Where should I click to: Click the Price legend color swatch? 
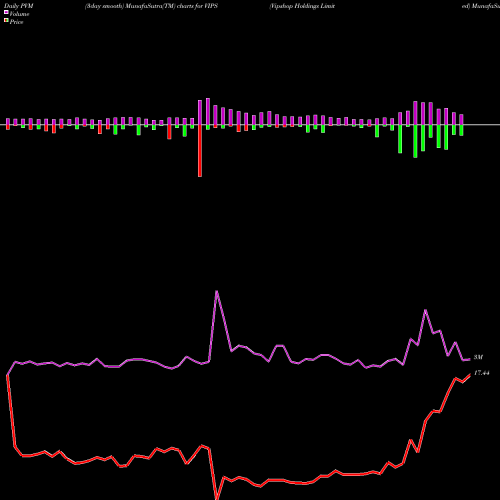tap(6, 21)
